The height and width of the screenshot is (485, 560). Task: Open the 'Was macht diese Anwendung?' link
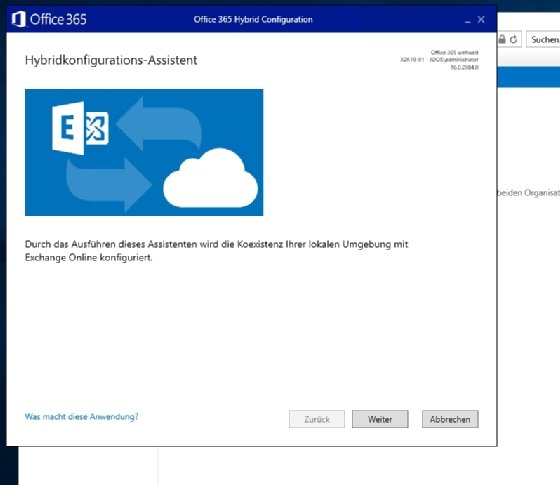[81, 416]
